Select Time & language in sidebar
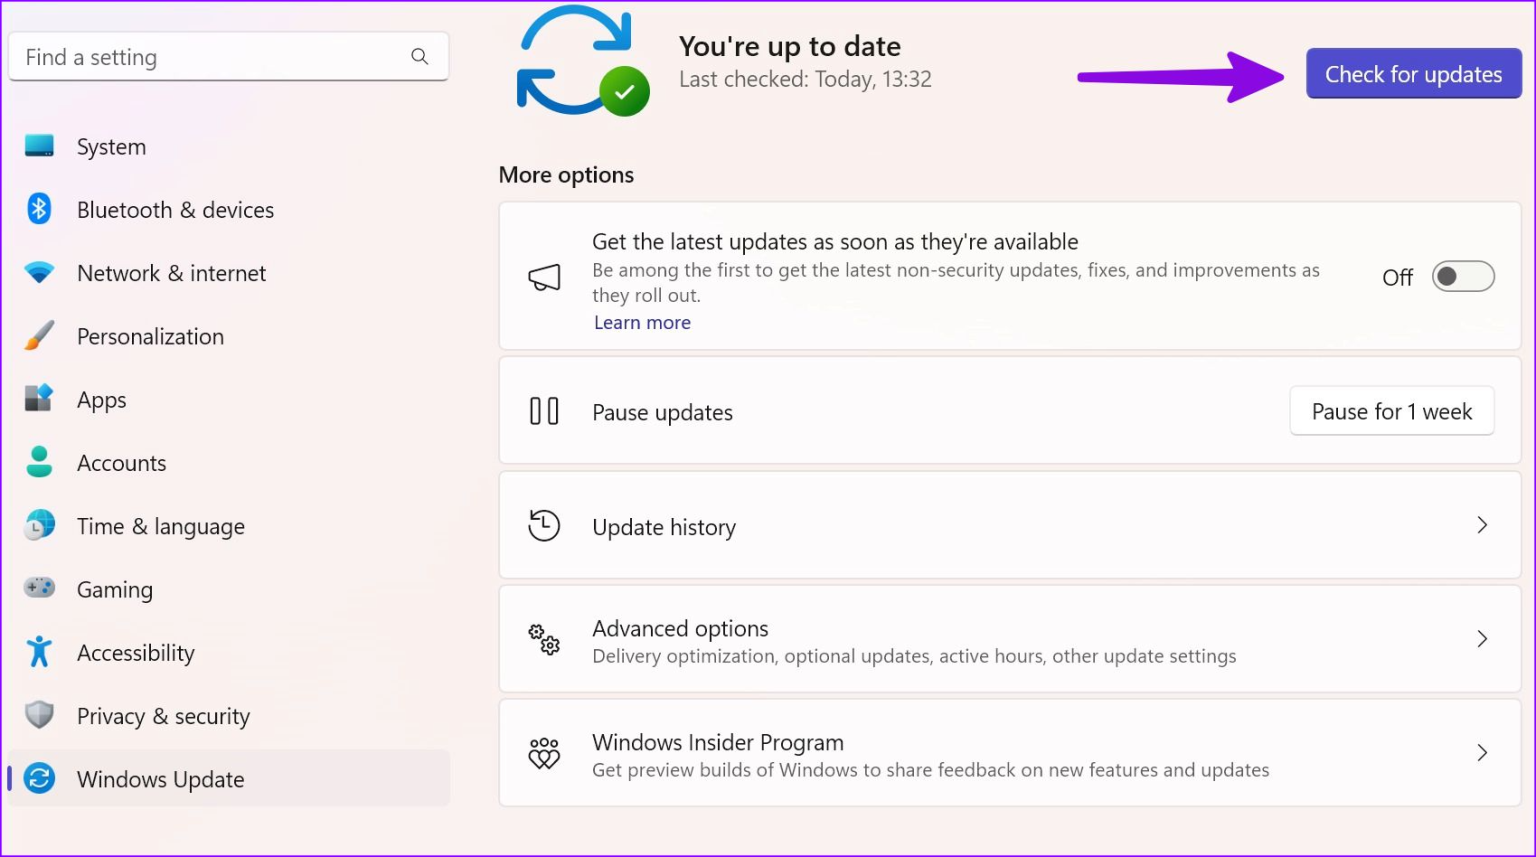 [x=160, y=526]
